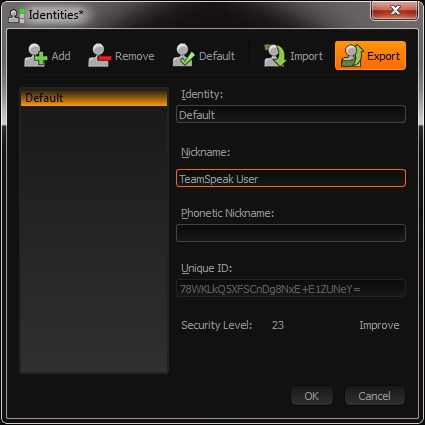Click the Remove identity person icon
The image size is (425, 425).
[99, 55]
